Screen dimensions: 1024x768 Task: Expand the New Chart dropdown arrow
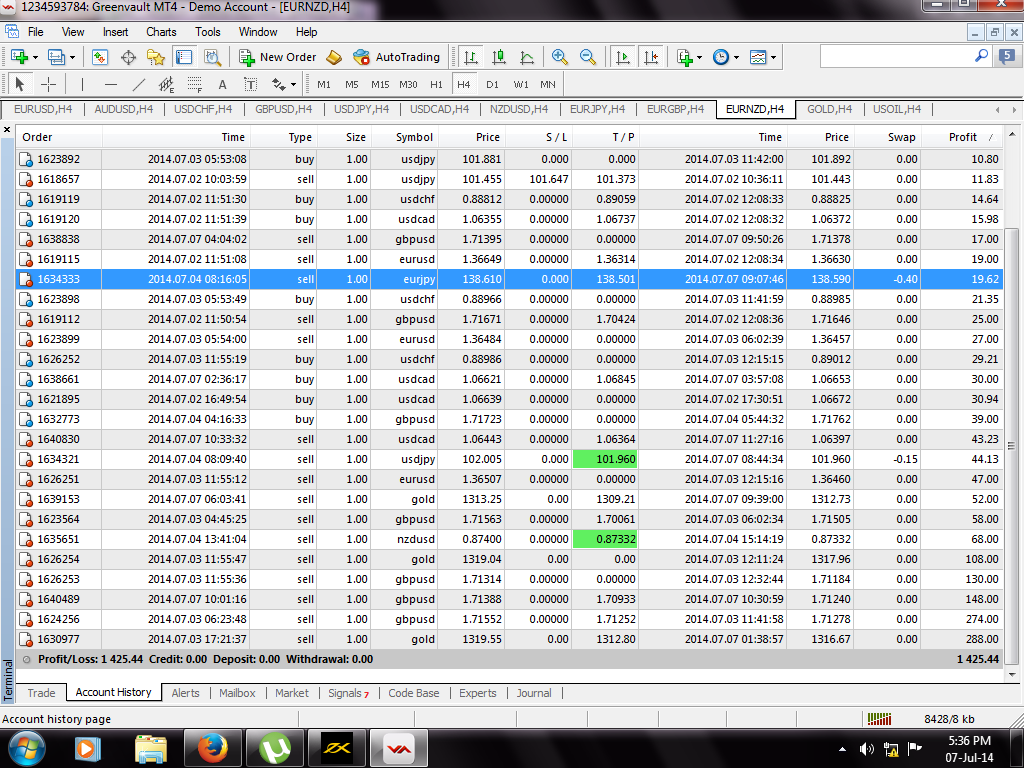click(35, 57)
